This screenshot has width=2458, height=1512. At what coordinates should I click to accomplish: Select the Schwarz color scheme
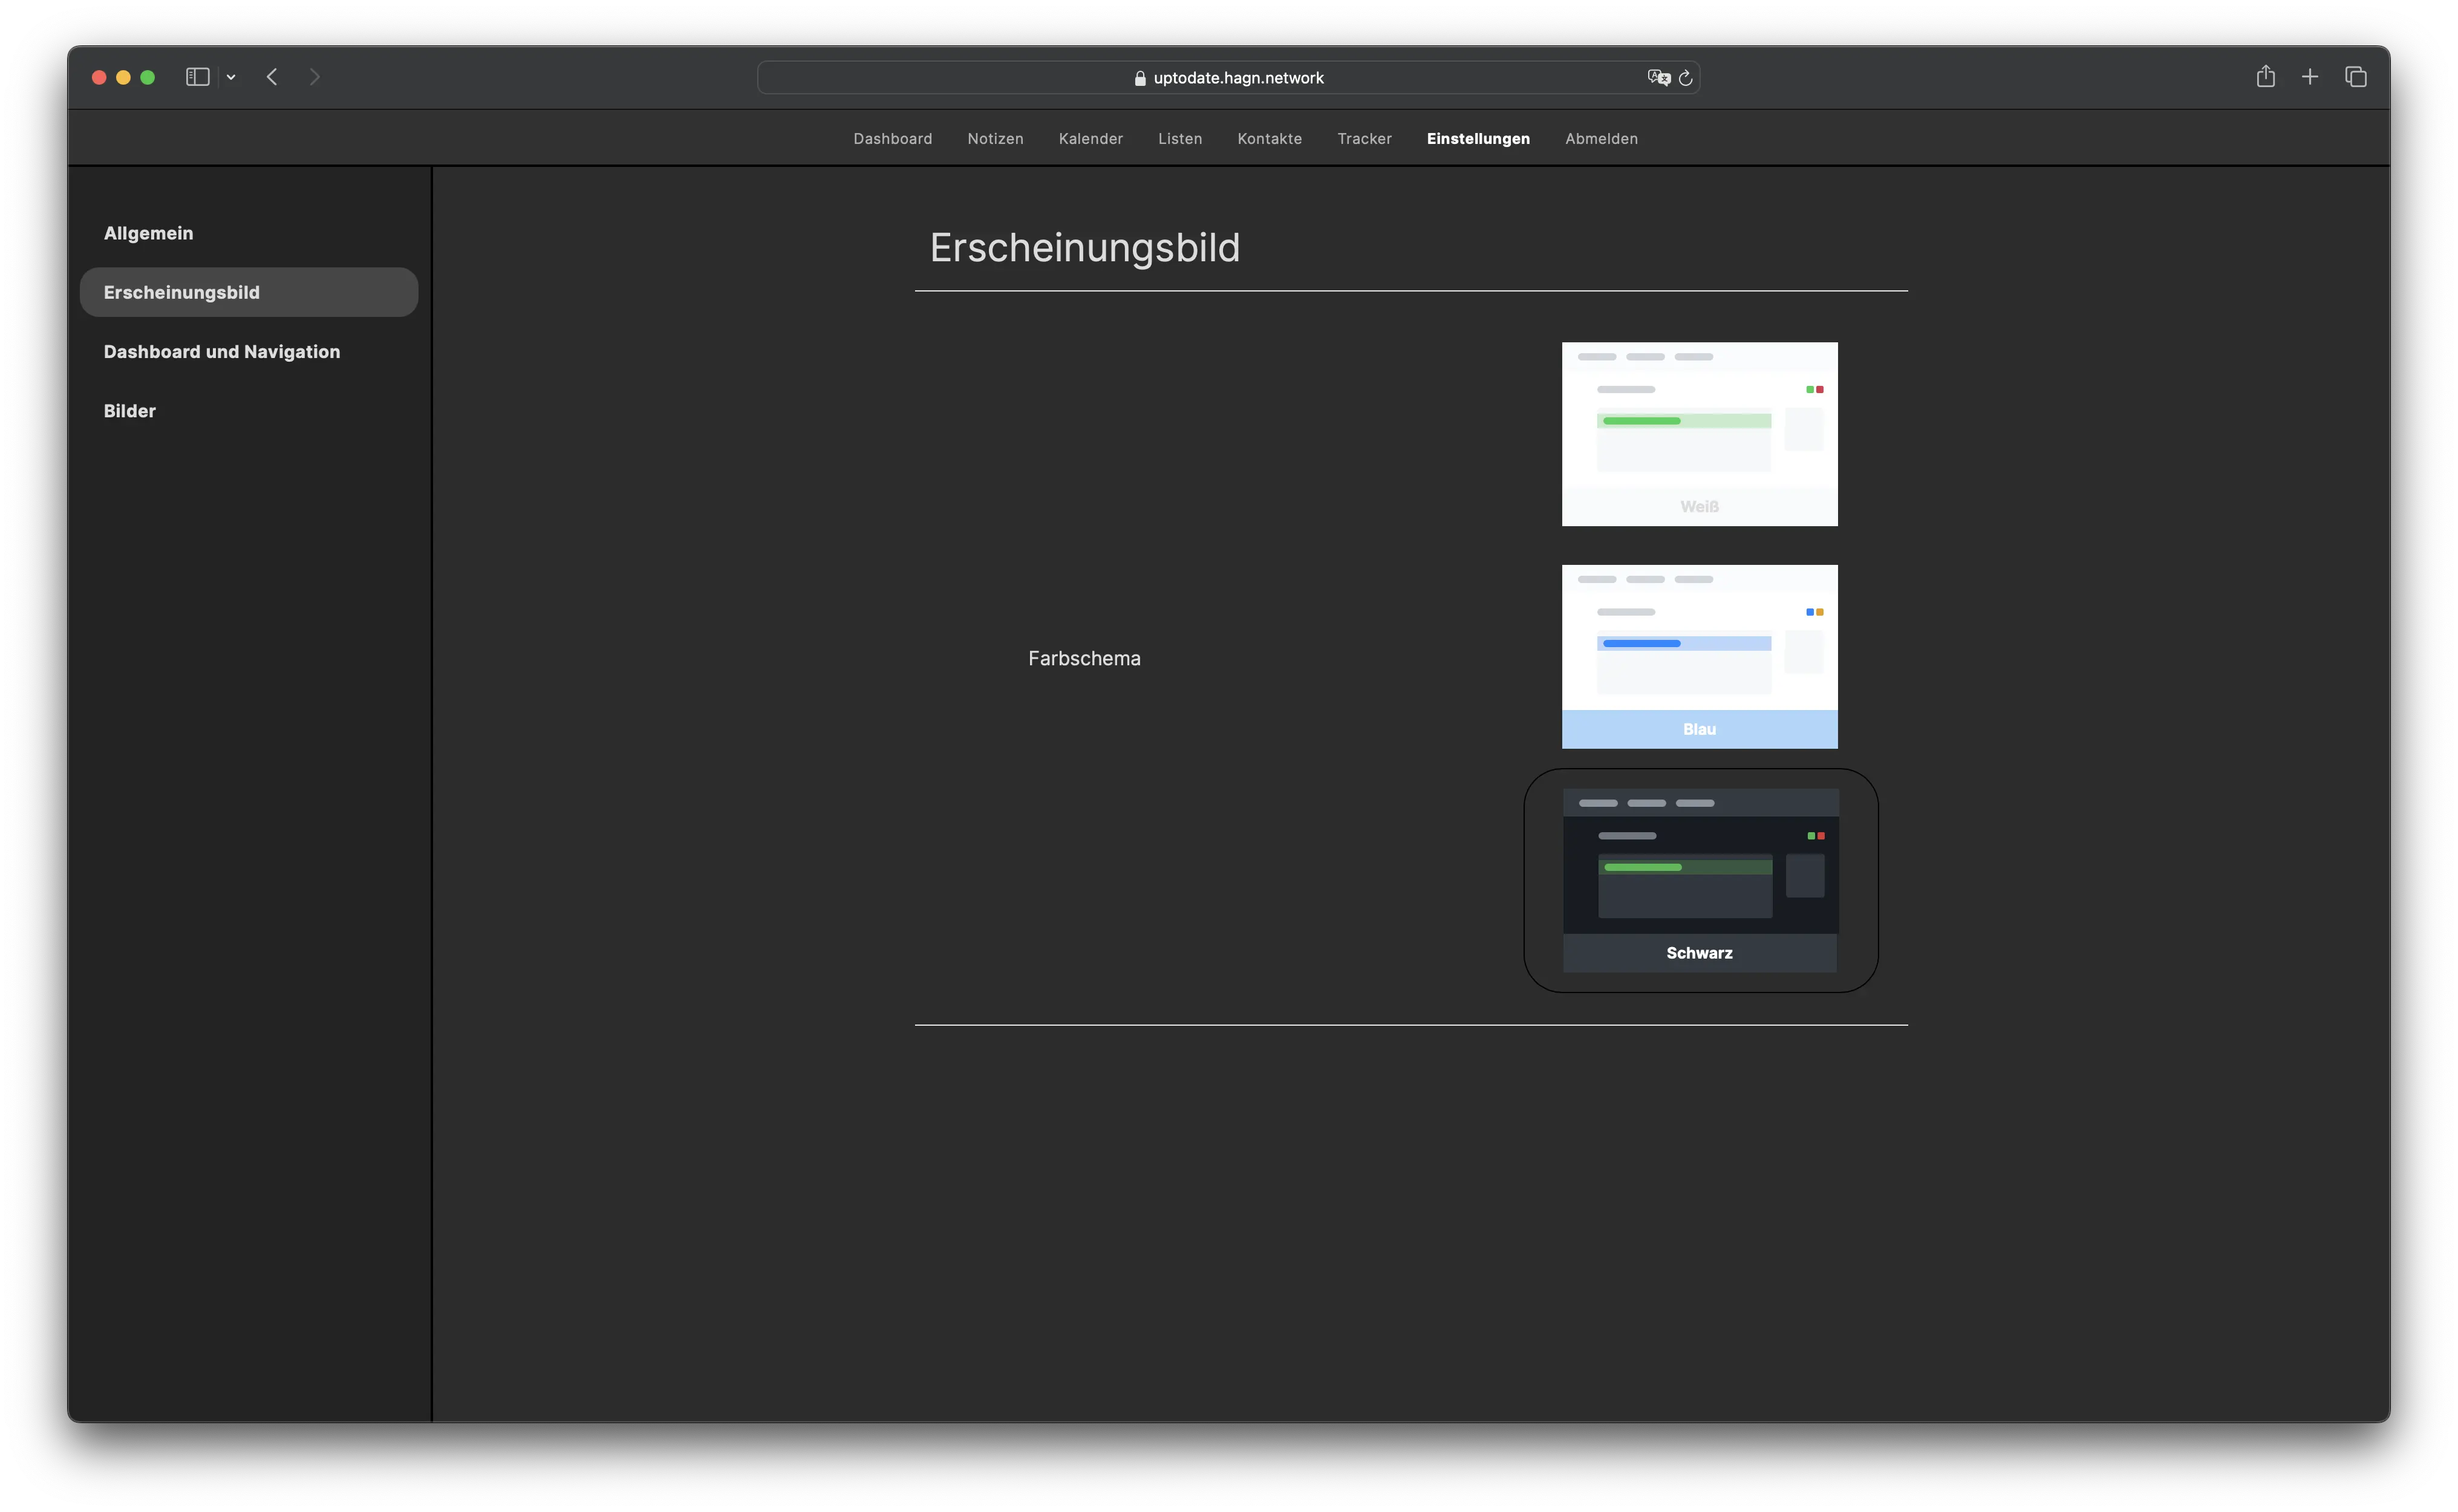1699,880
